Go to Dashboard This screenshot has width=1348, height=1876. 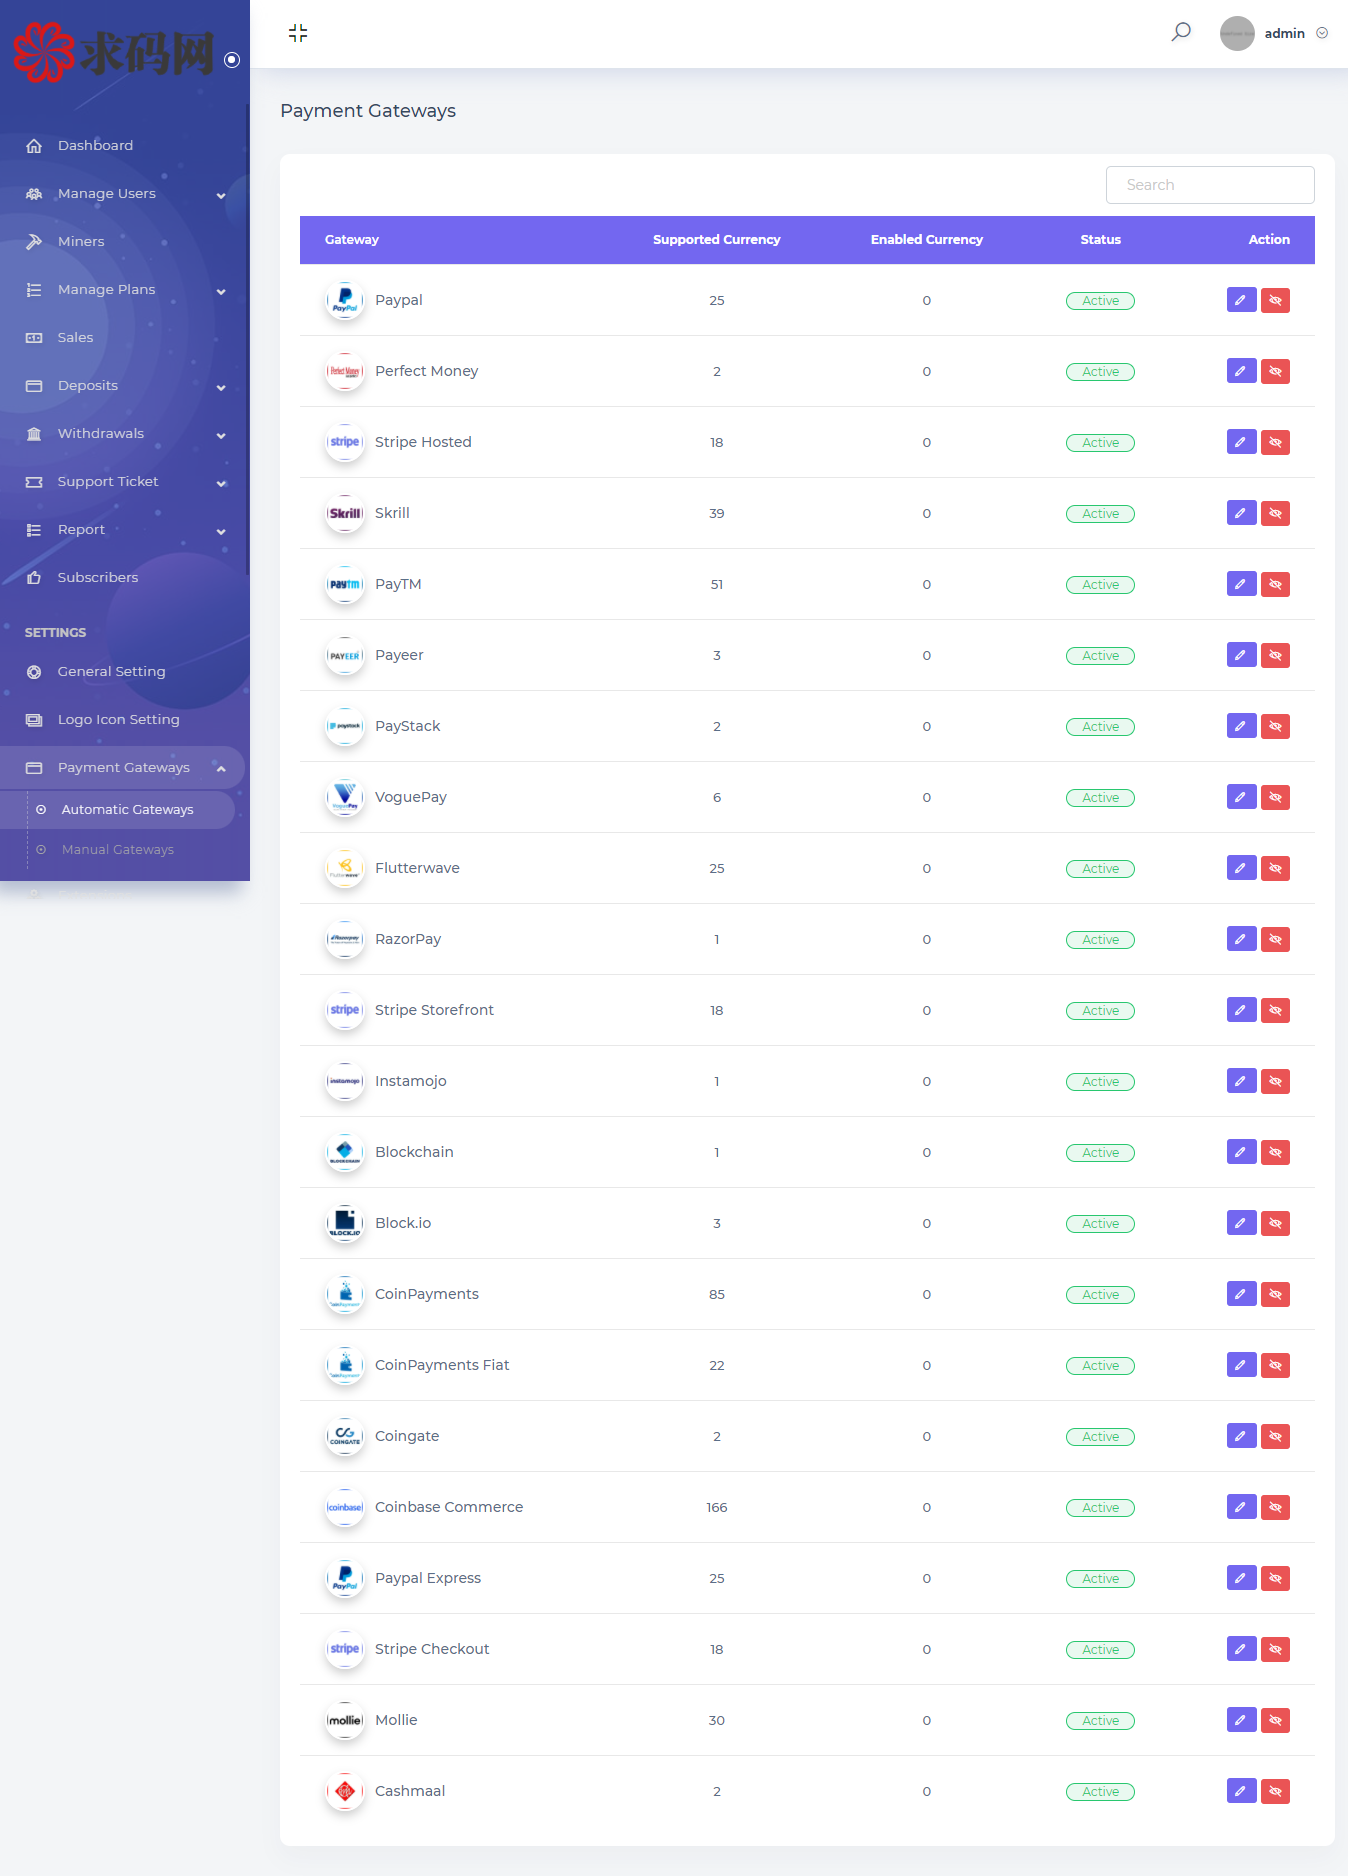(x=95, y=145)
